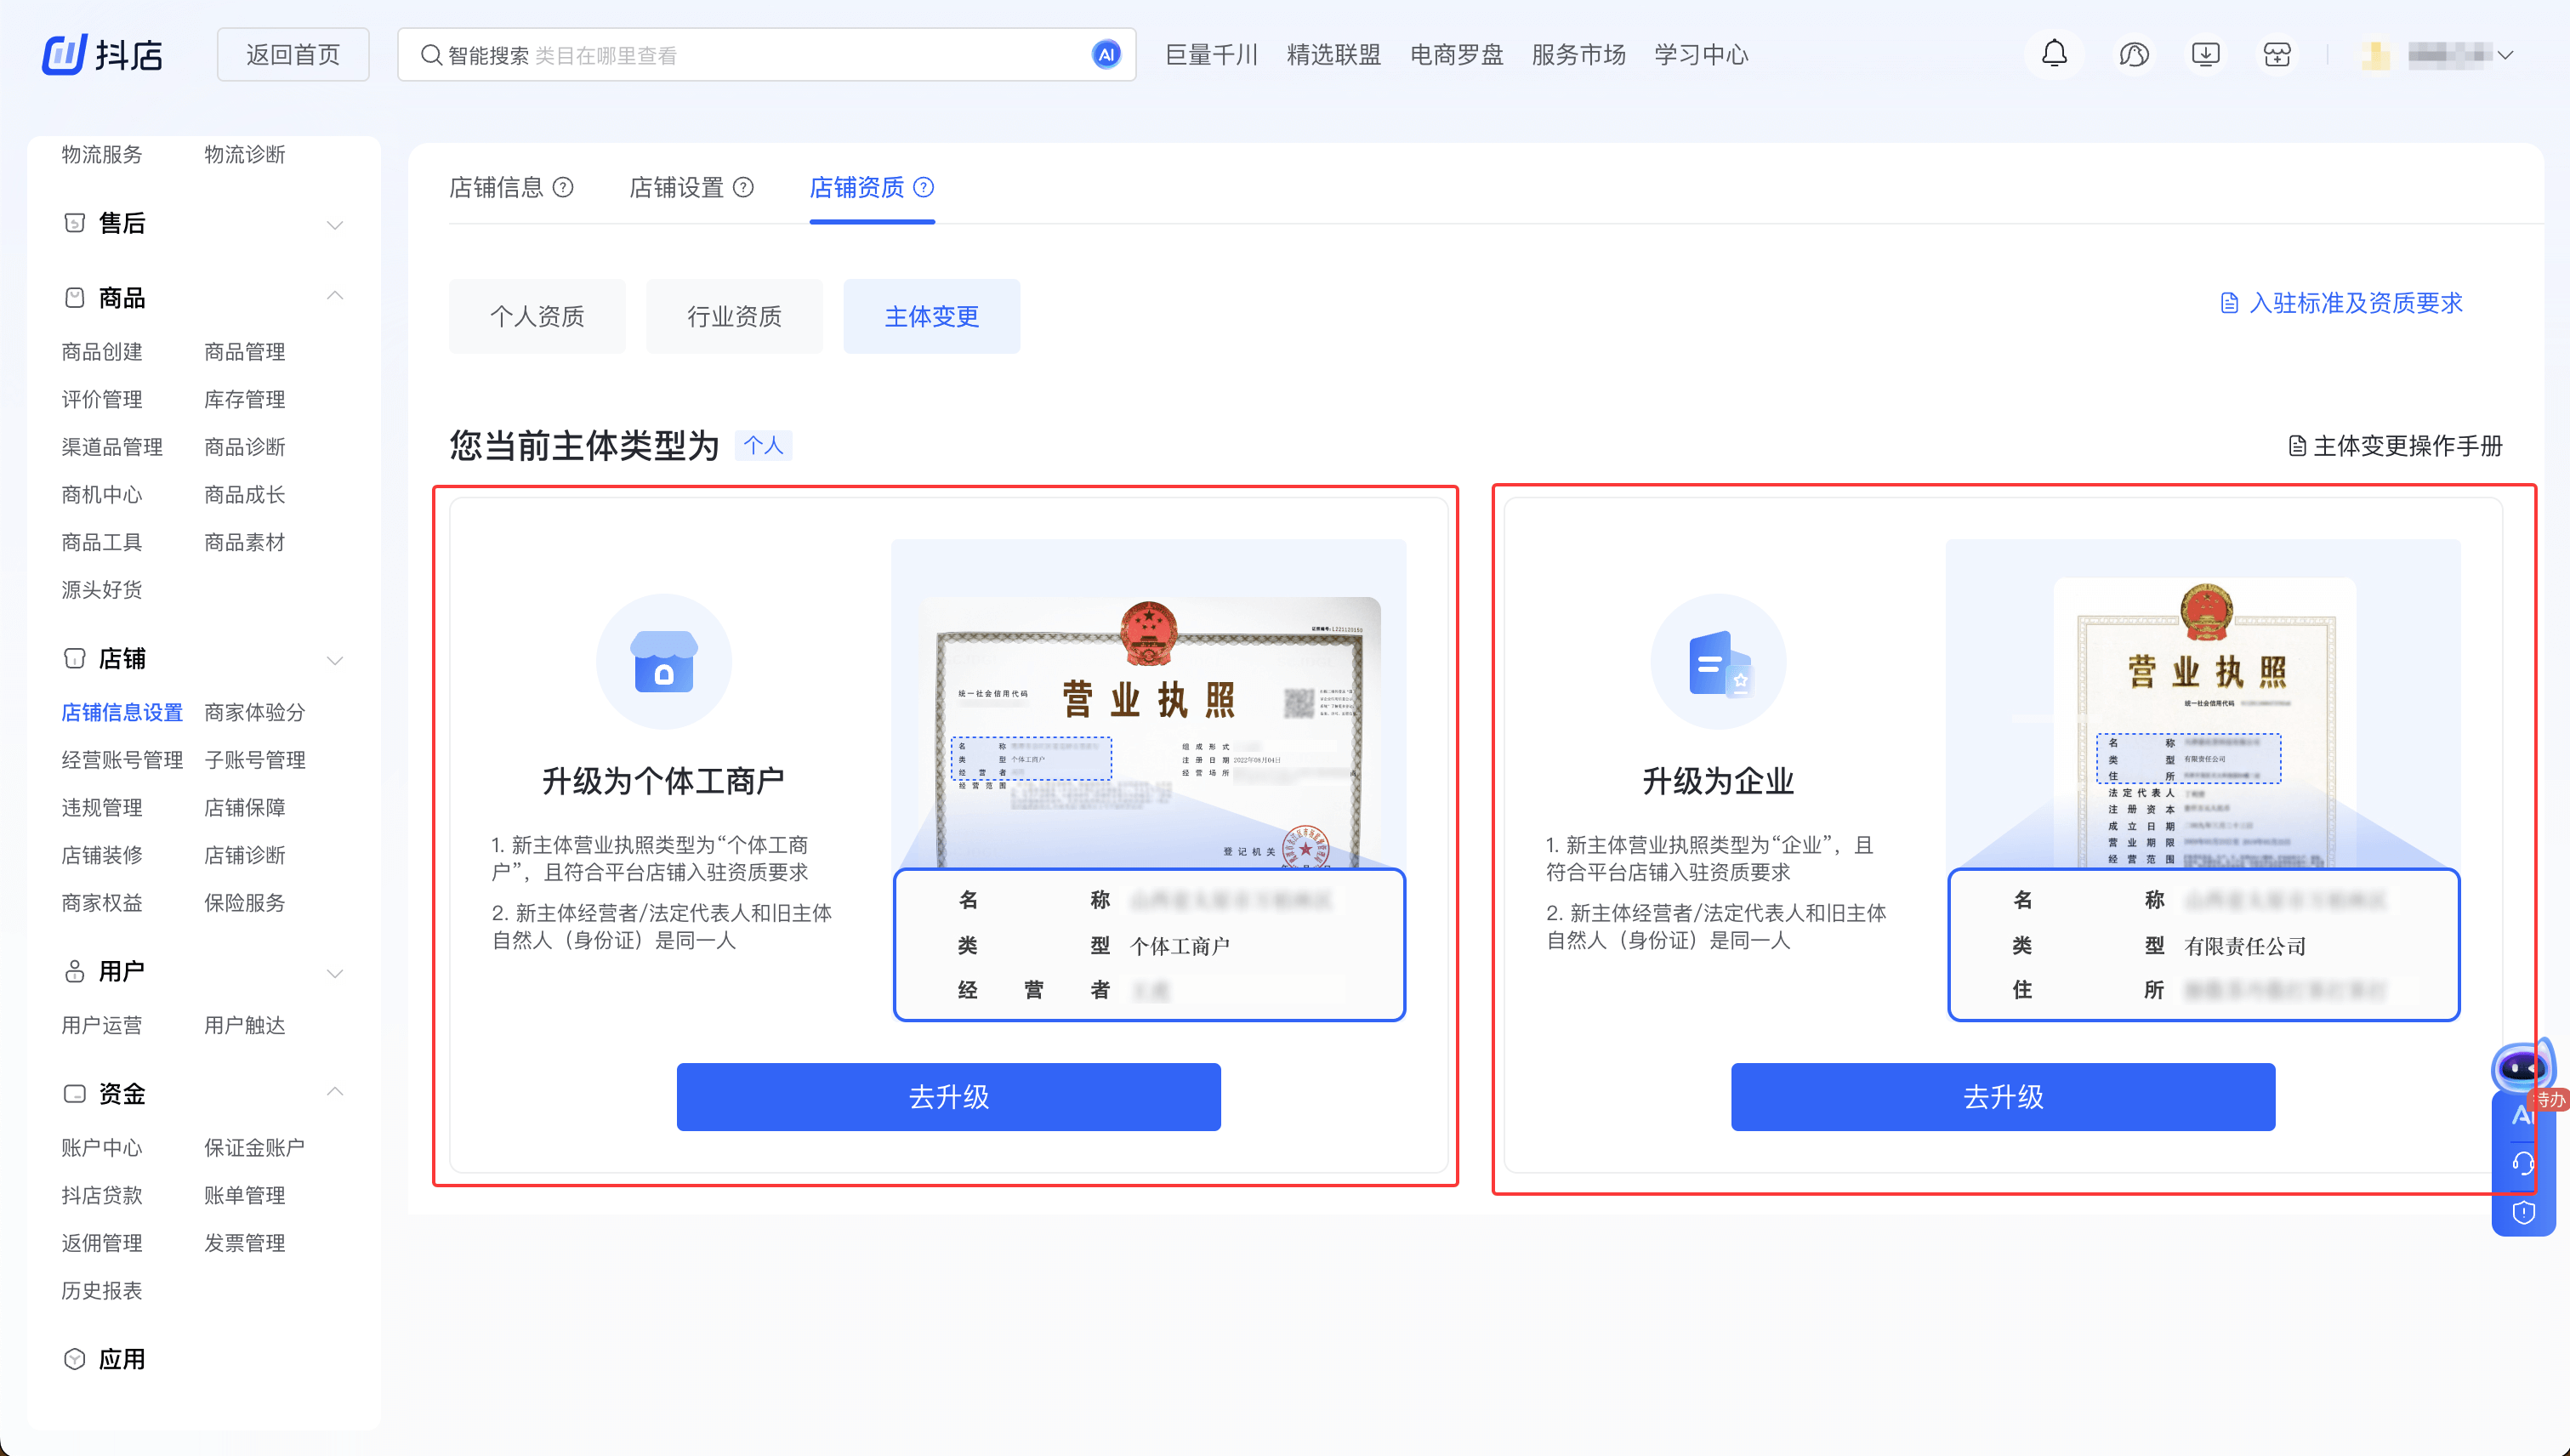This screenshot has width=2570, height=1456.
Task: Click 去升级 under 升级为个体工商户
Action: pyautogui.click(x=949, y=1097)
